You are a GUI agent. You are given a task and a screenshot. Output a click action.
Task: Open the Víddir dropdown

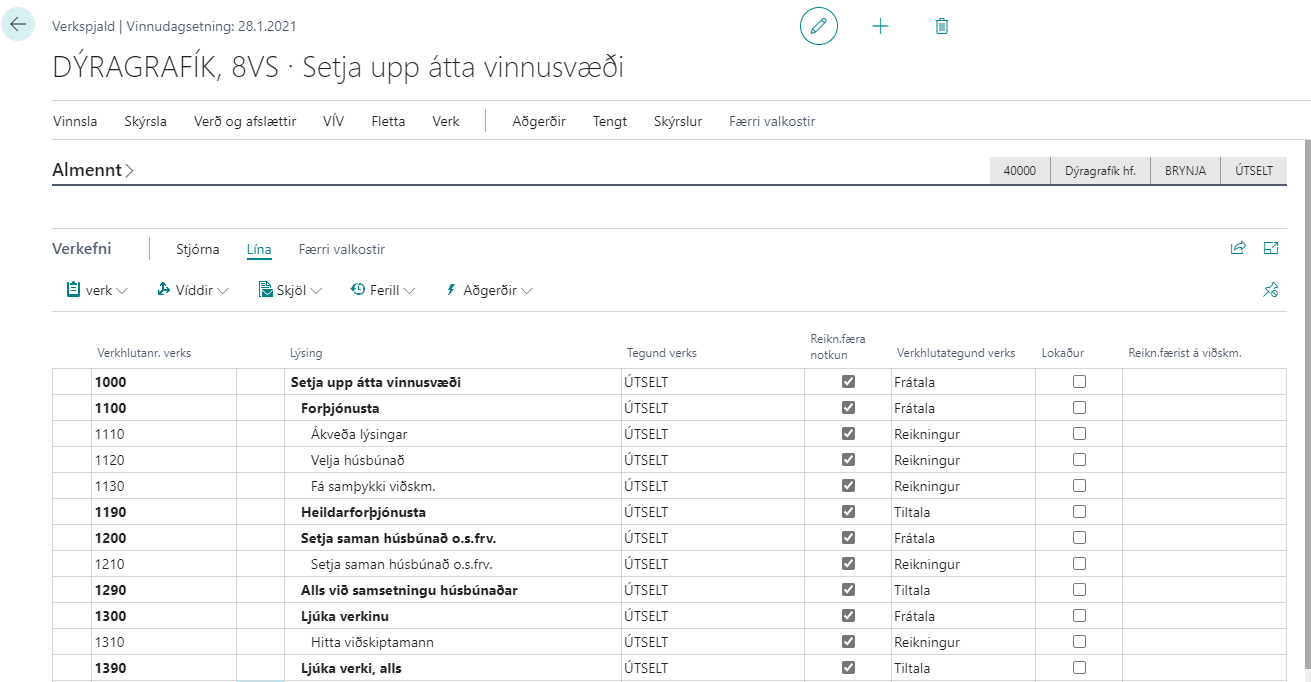(x=193, y=290)
